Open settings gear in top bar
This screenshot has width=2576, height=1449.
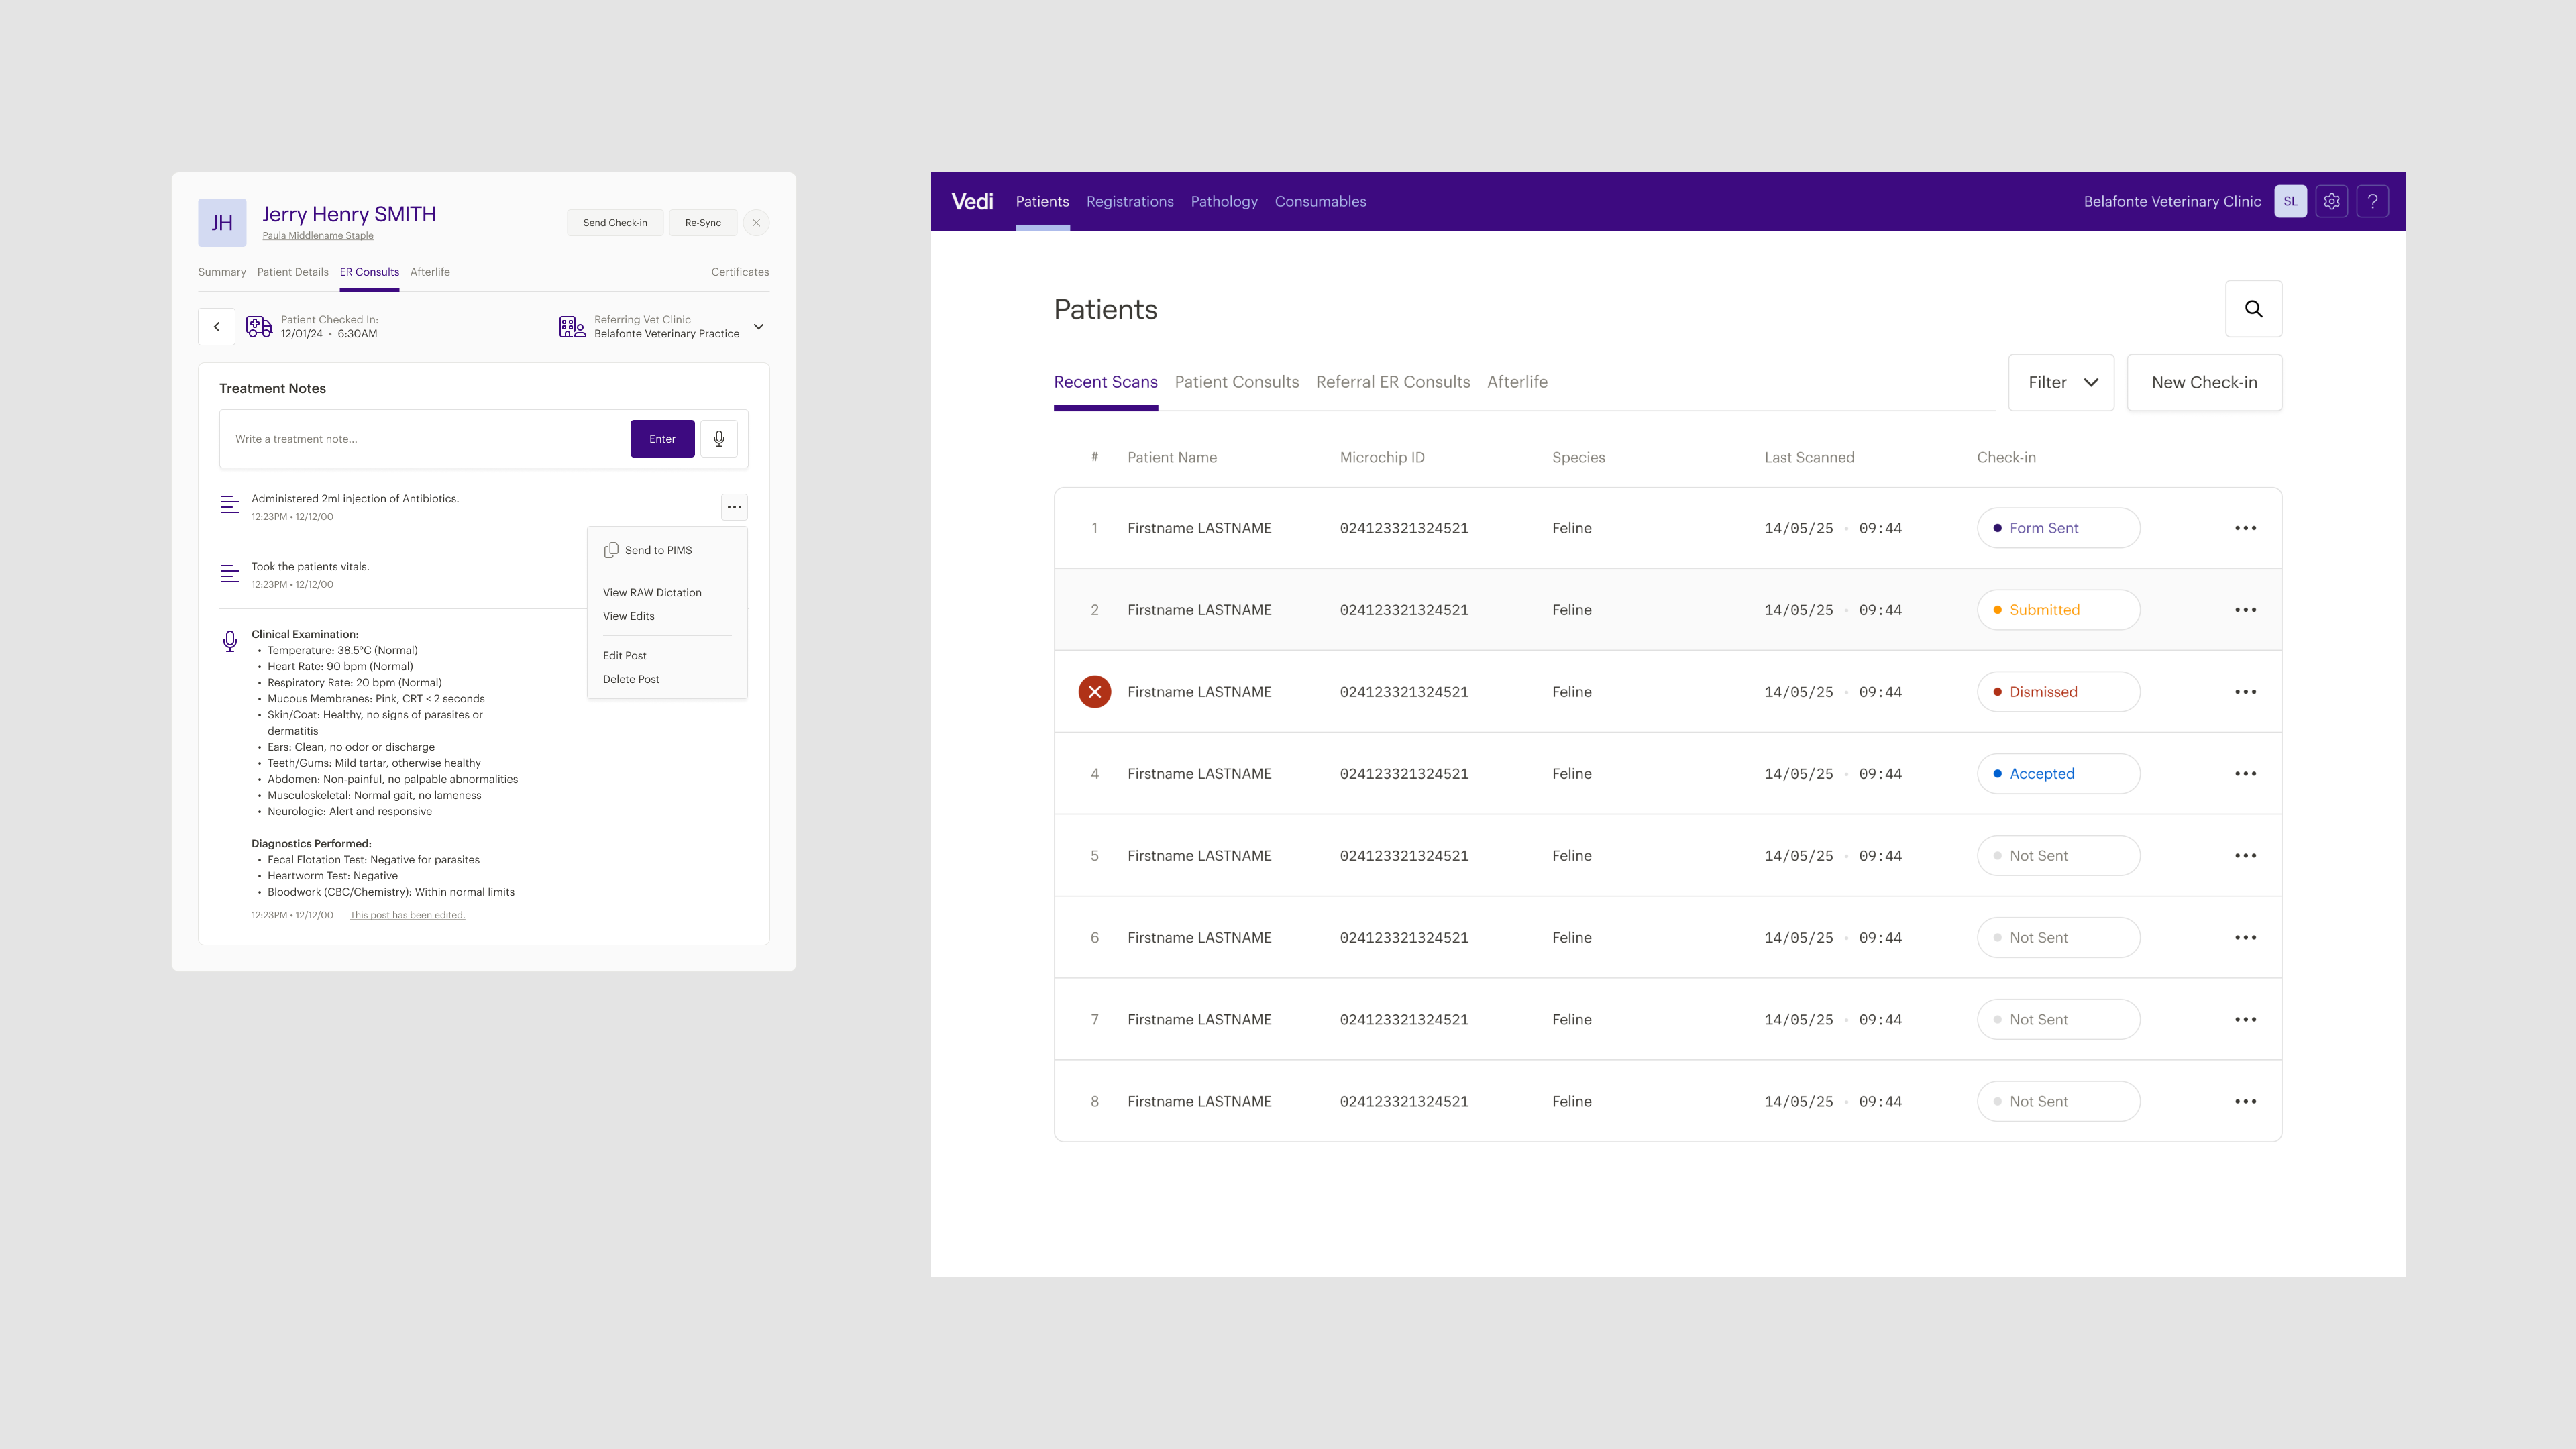coord(2331,201)
